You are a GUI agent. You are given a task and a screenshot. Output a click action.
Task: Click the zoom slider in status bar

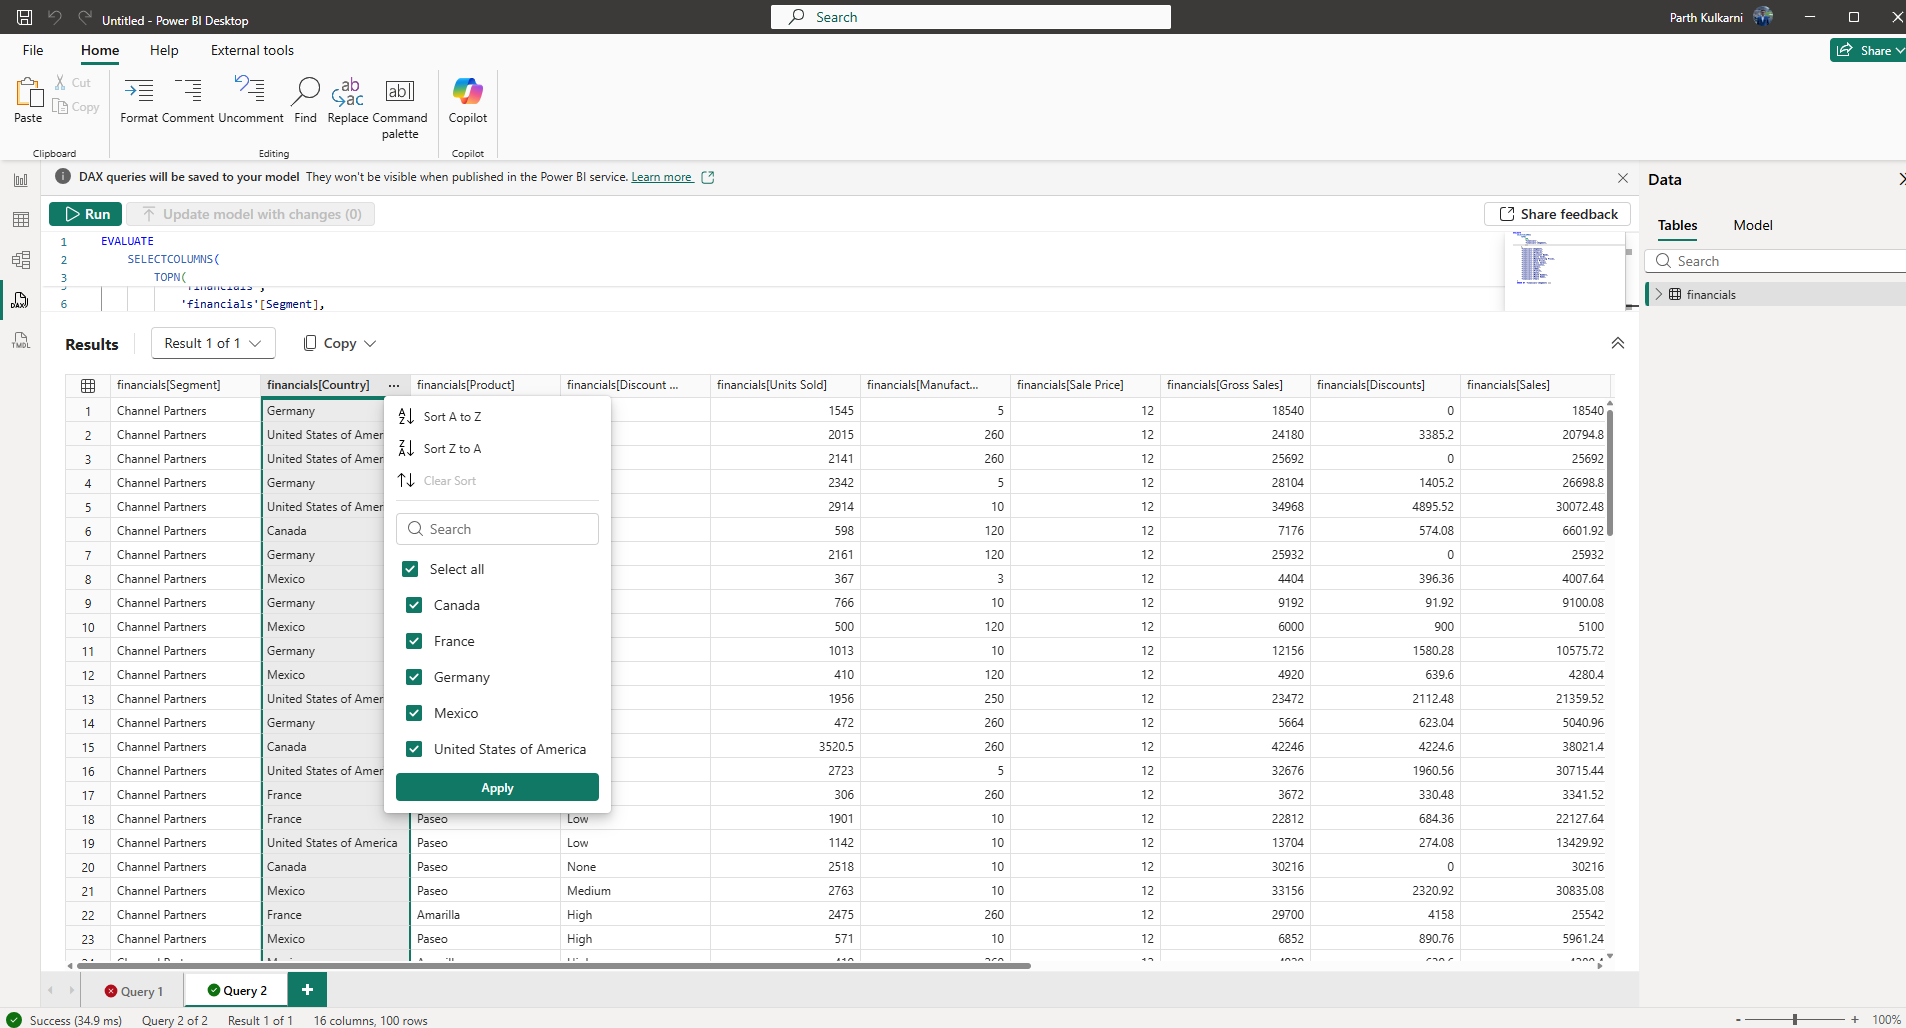tap(1795, 1019)
